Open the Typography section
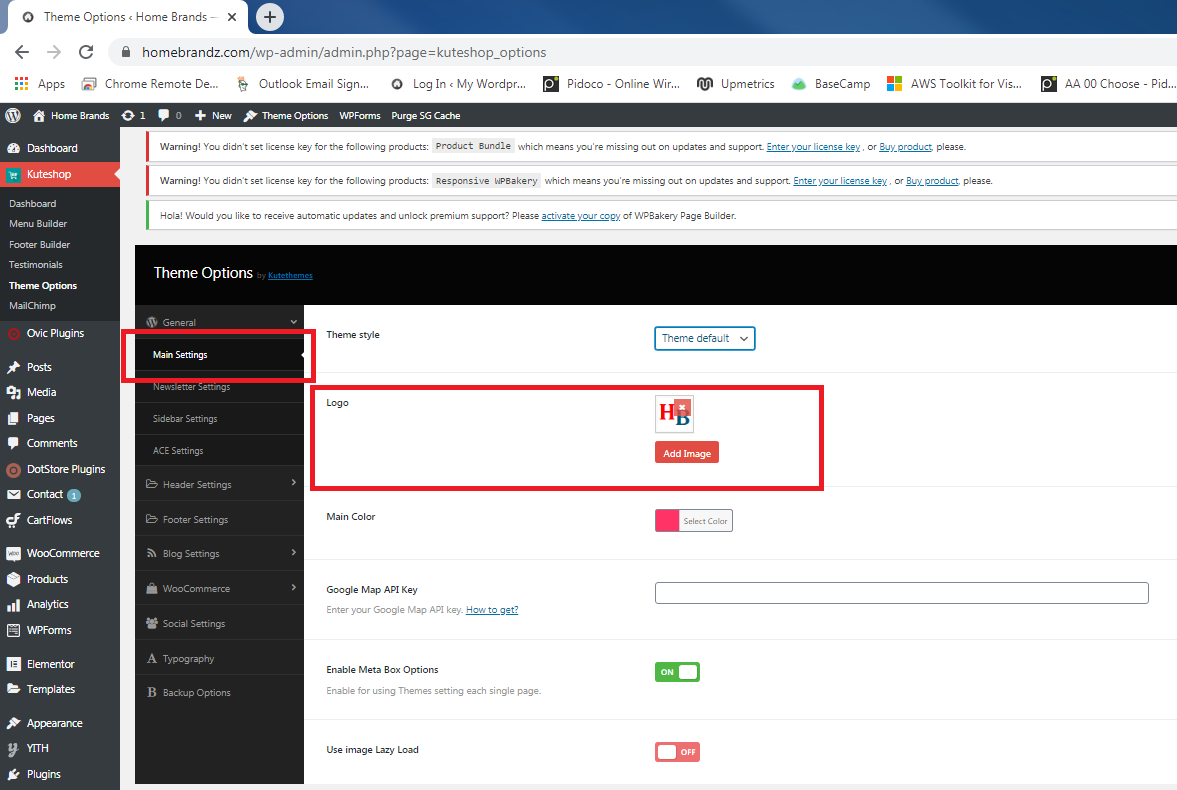The image size is (1177, 790). pos(219,659)
